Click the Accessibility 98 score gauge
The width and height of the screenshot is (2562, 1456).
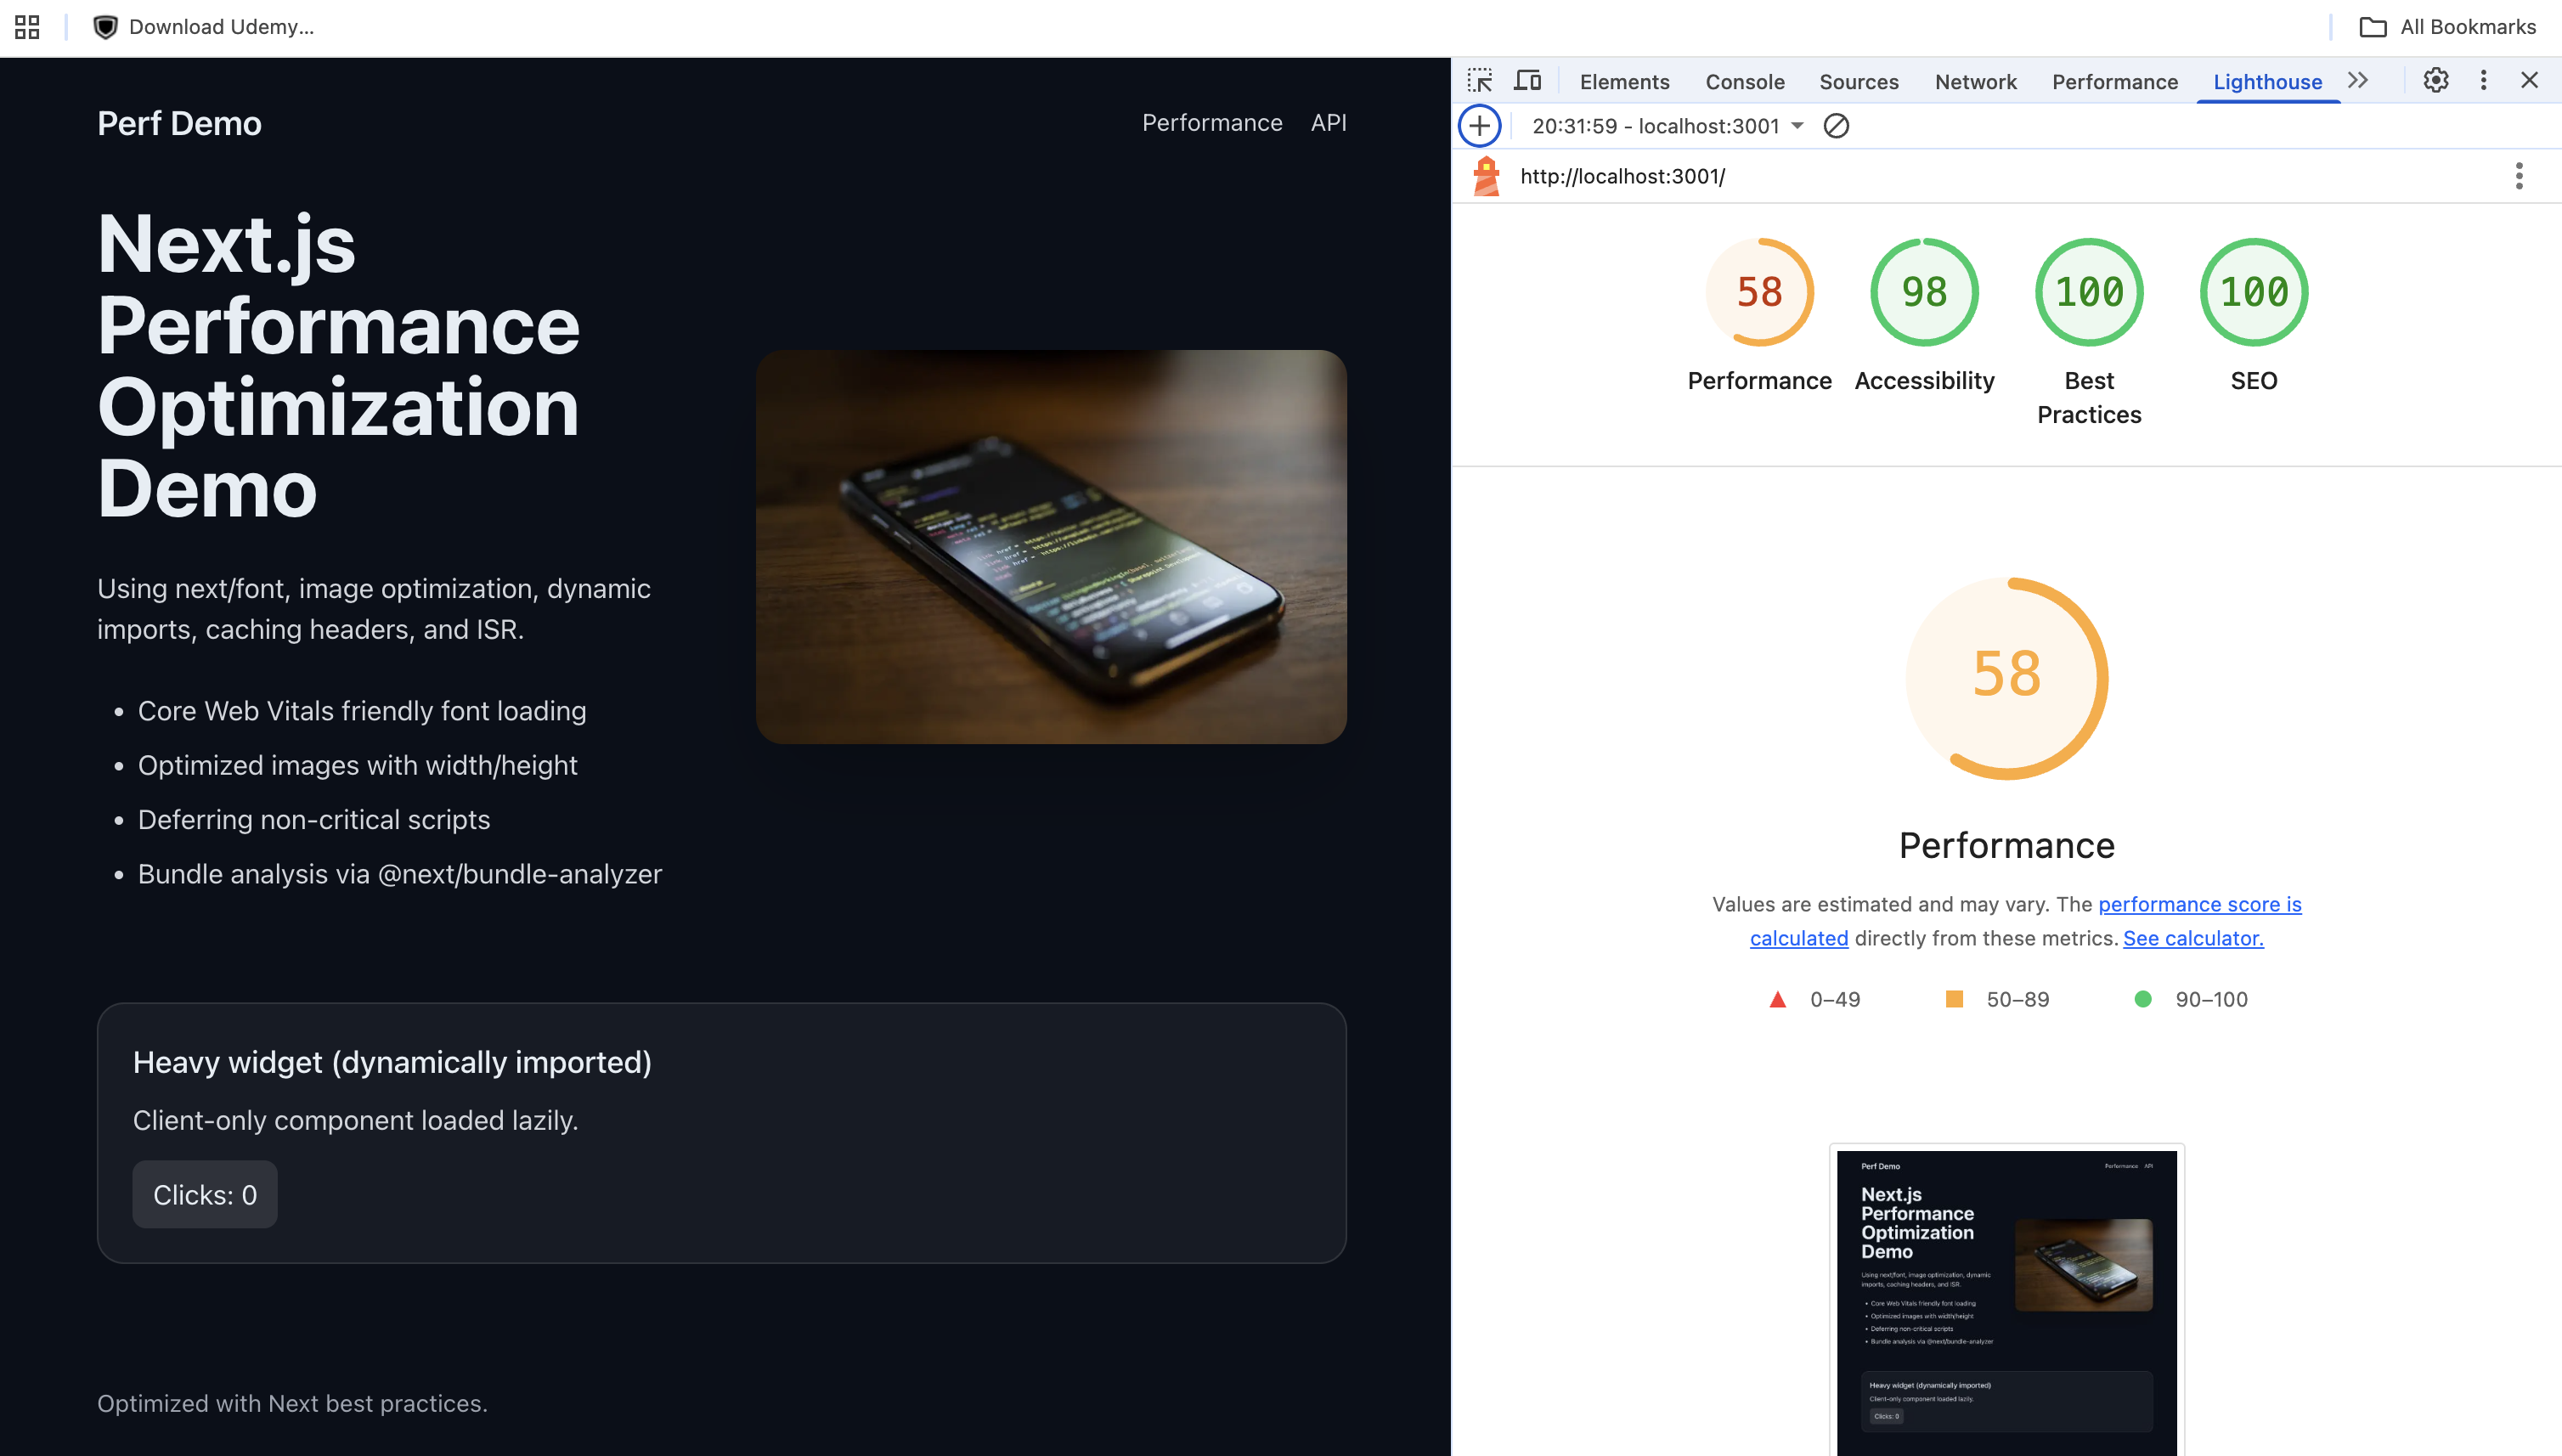click(x=1924, y=292)
